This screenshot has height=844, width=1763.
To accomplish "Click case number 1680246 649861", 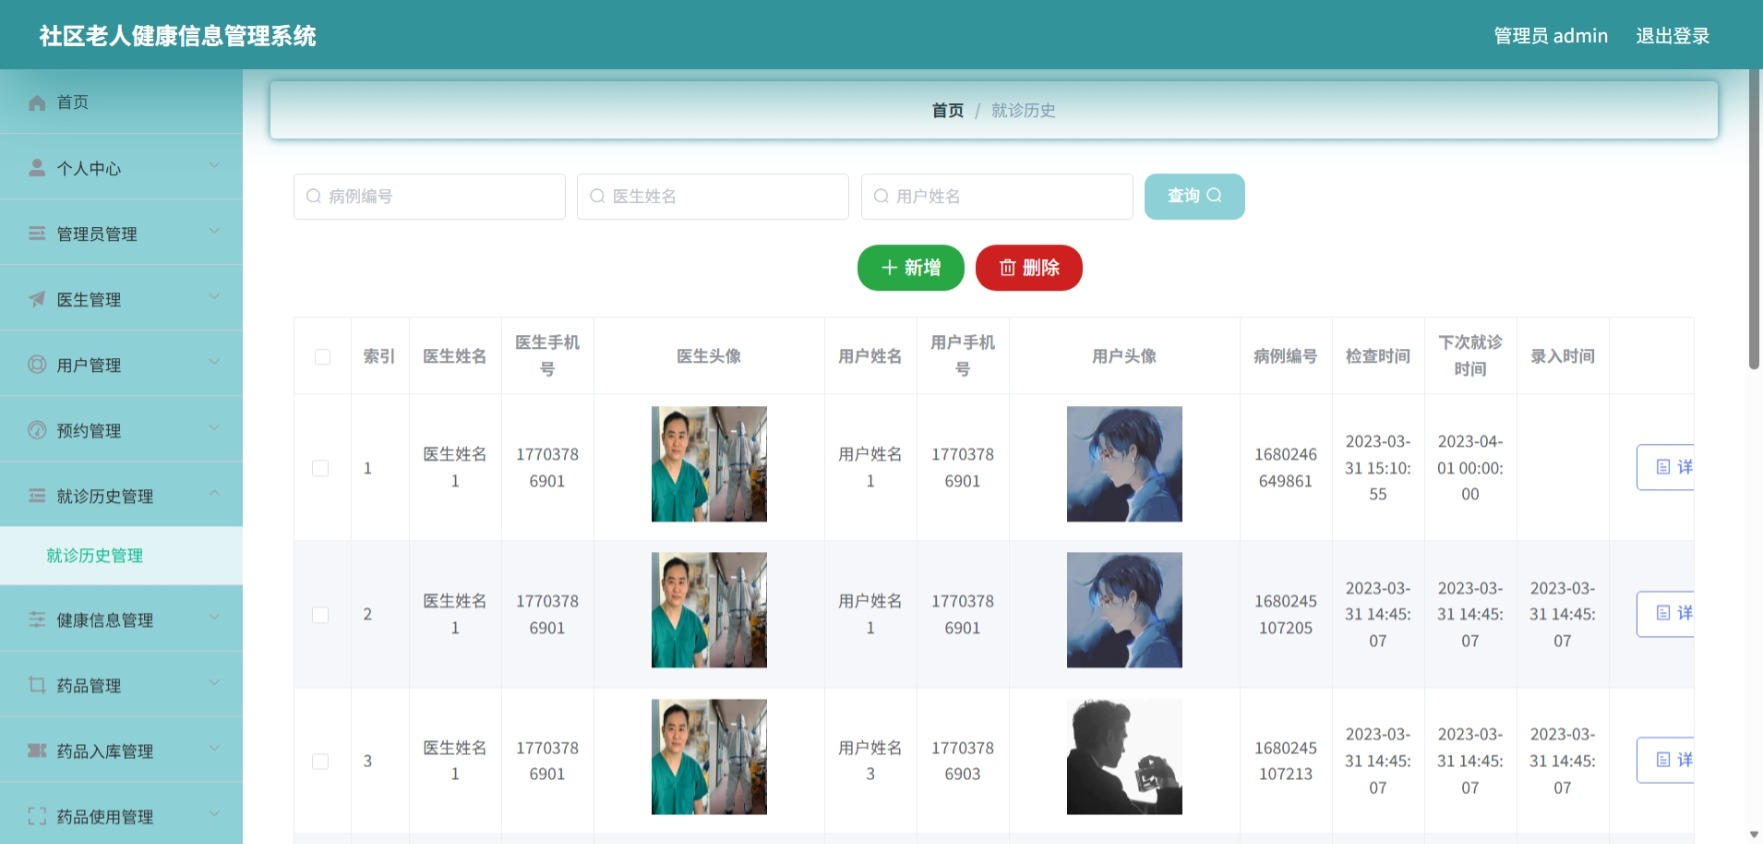I will pos(1285,467).
